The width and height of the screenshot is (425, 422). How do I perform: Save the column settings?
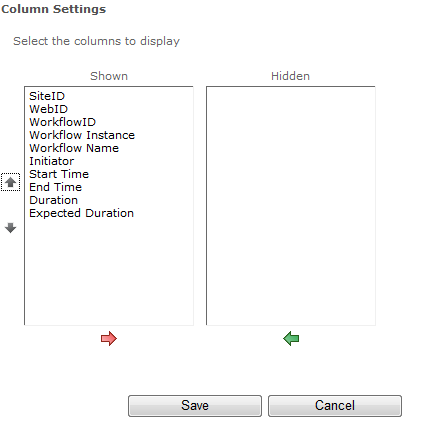195,406
